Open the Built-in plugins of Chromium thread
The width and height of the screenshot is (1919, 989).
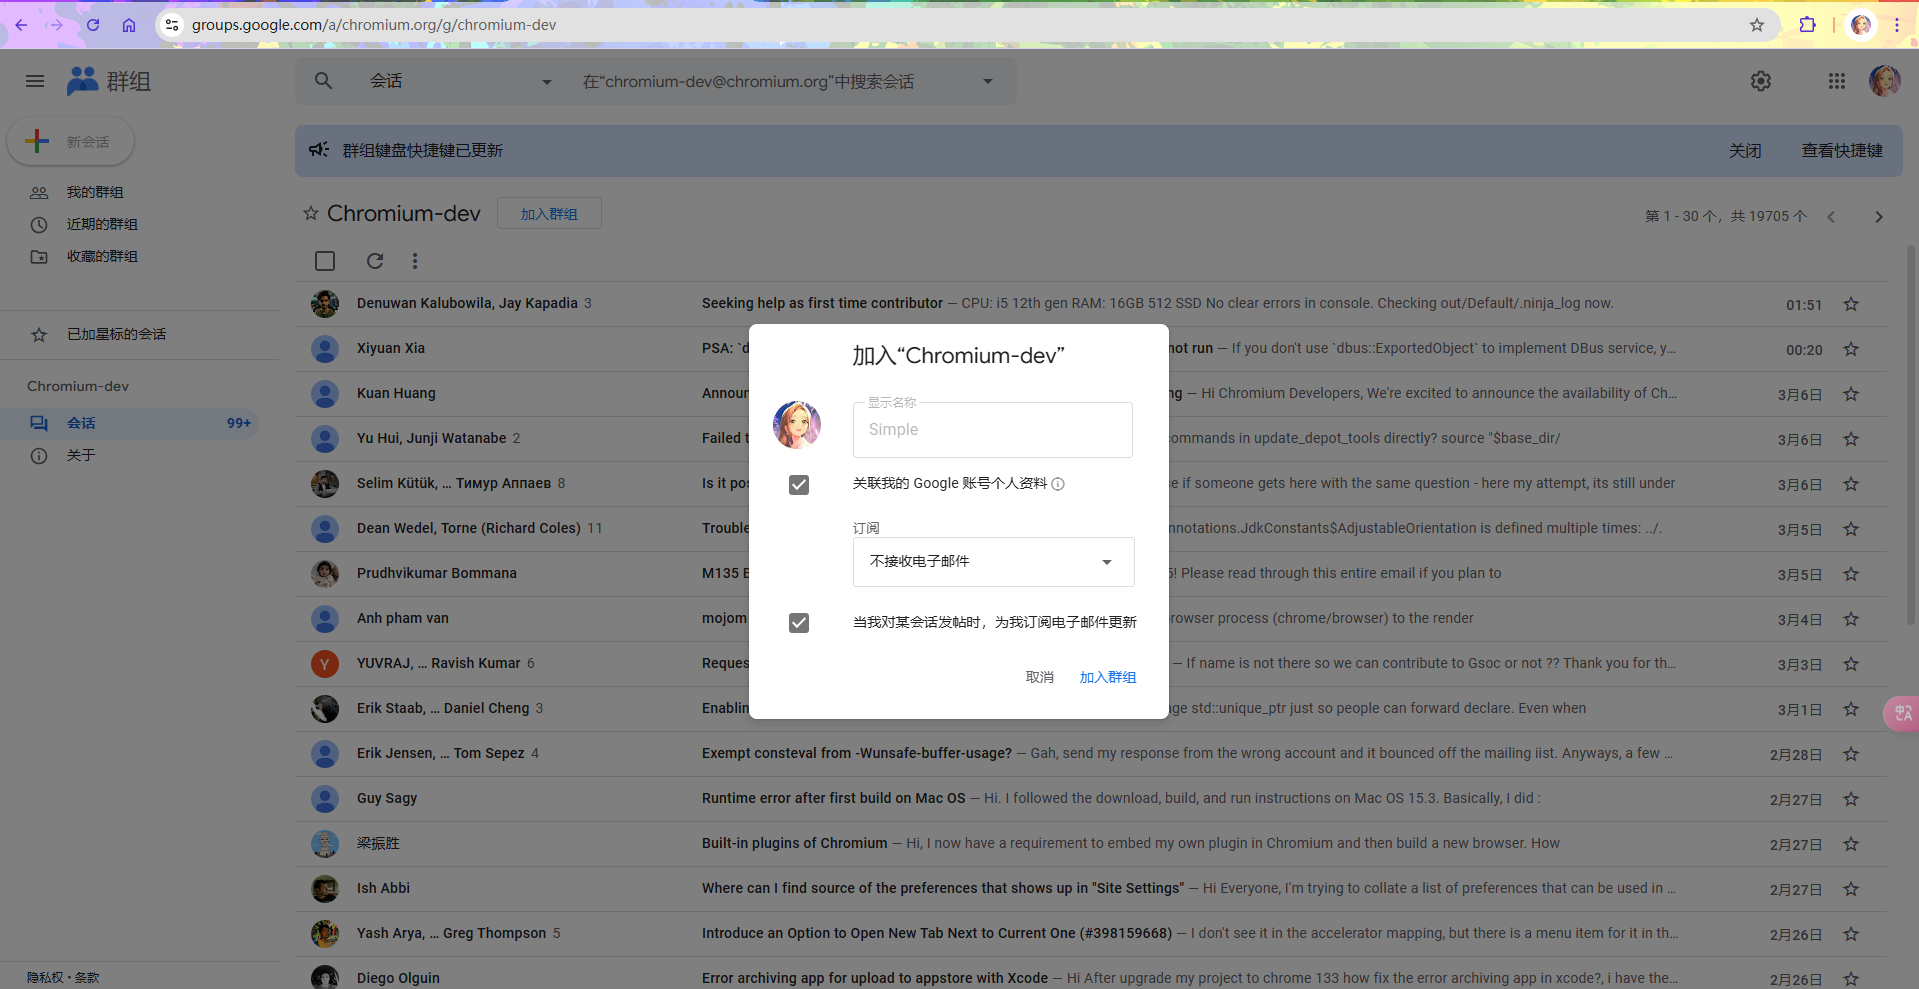[794, 844]
